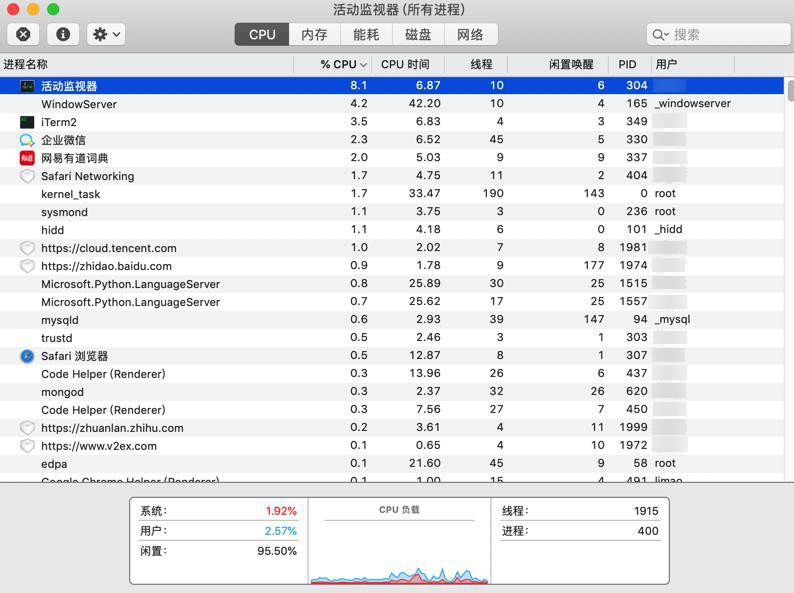Click the 企业微信 chat bubble icon
794x593 pixels.
pos(27,140)
